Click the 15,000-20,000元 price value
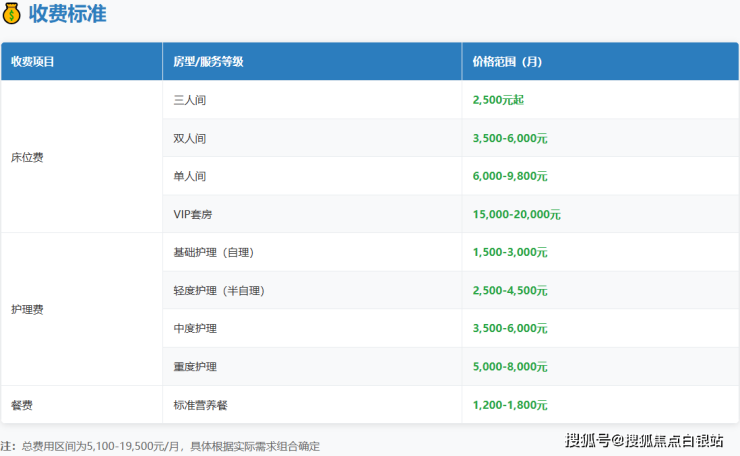Screen dimensions: 740x456 516,214
